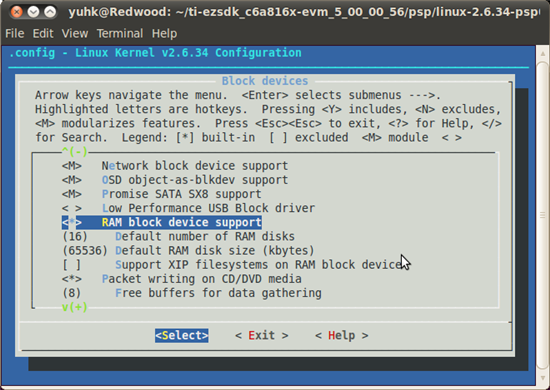Toggle the <M> state of Promise SATA SX8 support

72,194
